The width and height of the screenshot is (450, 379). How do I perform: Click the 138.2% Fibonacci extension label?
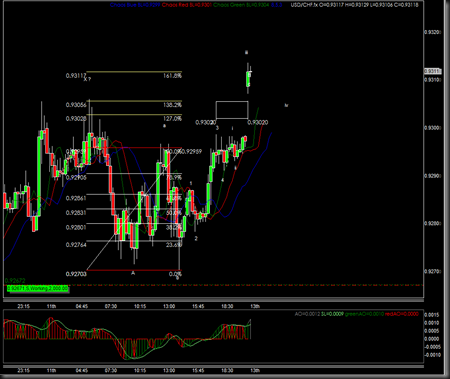pyautogui.click(x=172, y=105)
